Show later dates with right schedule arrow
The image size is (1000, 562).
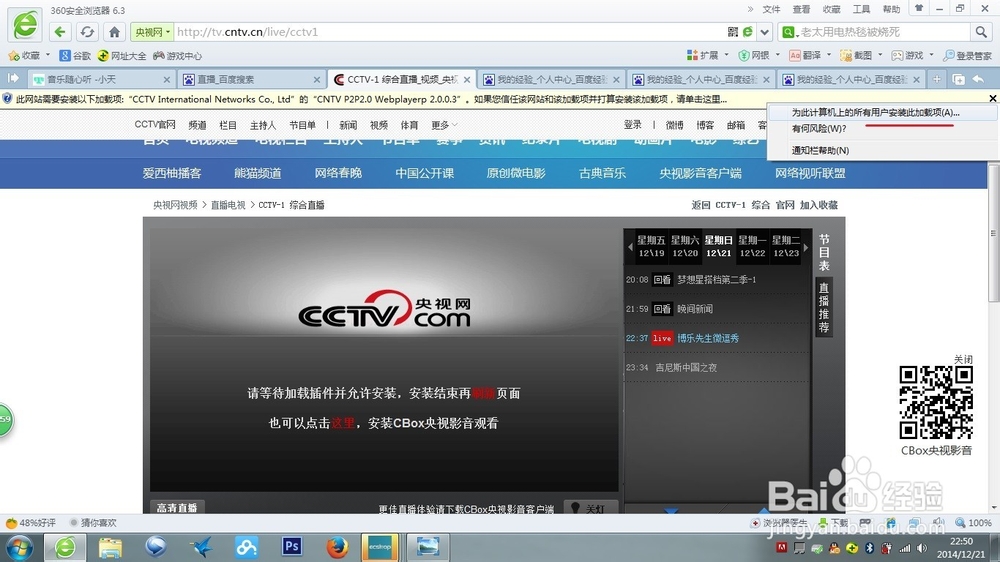click(805, 247)
